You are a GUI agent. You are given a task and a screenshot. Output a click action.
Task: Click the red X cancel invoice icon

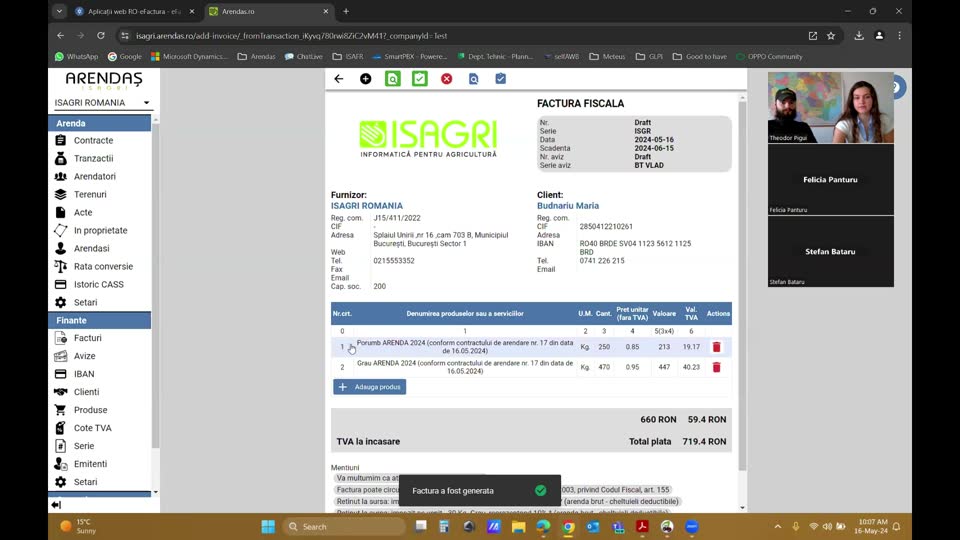446,79
